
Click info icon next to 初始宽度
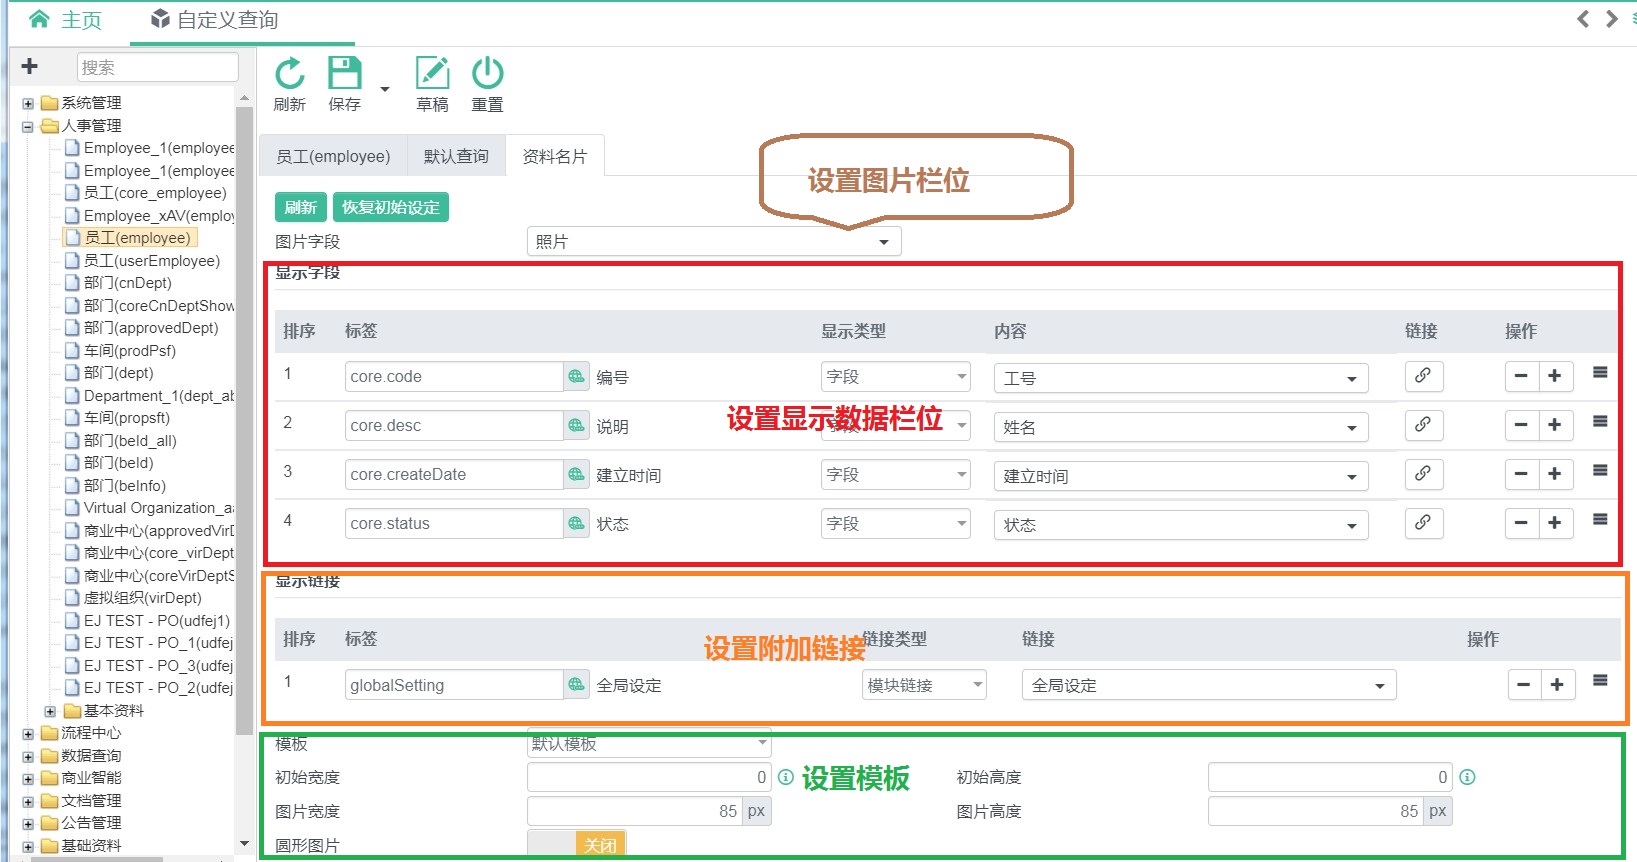tap(786, 777)
